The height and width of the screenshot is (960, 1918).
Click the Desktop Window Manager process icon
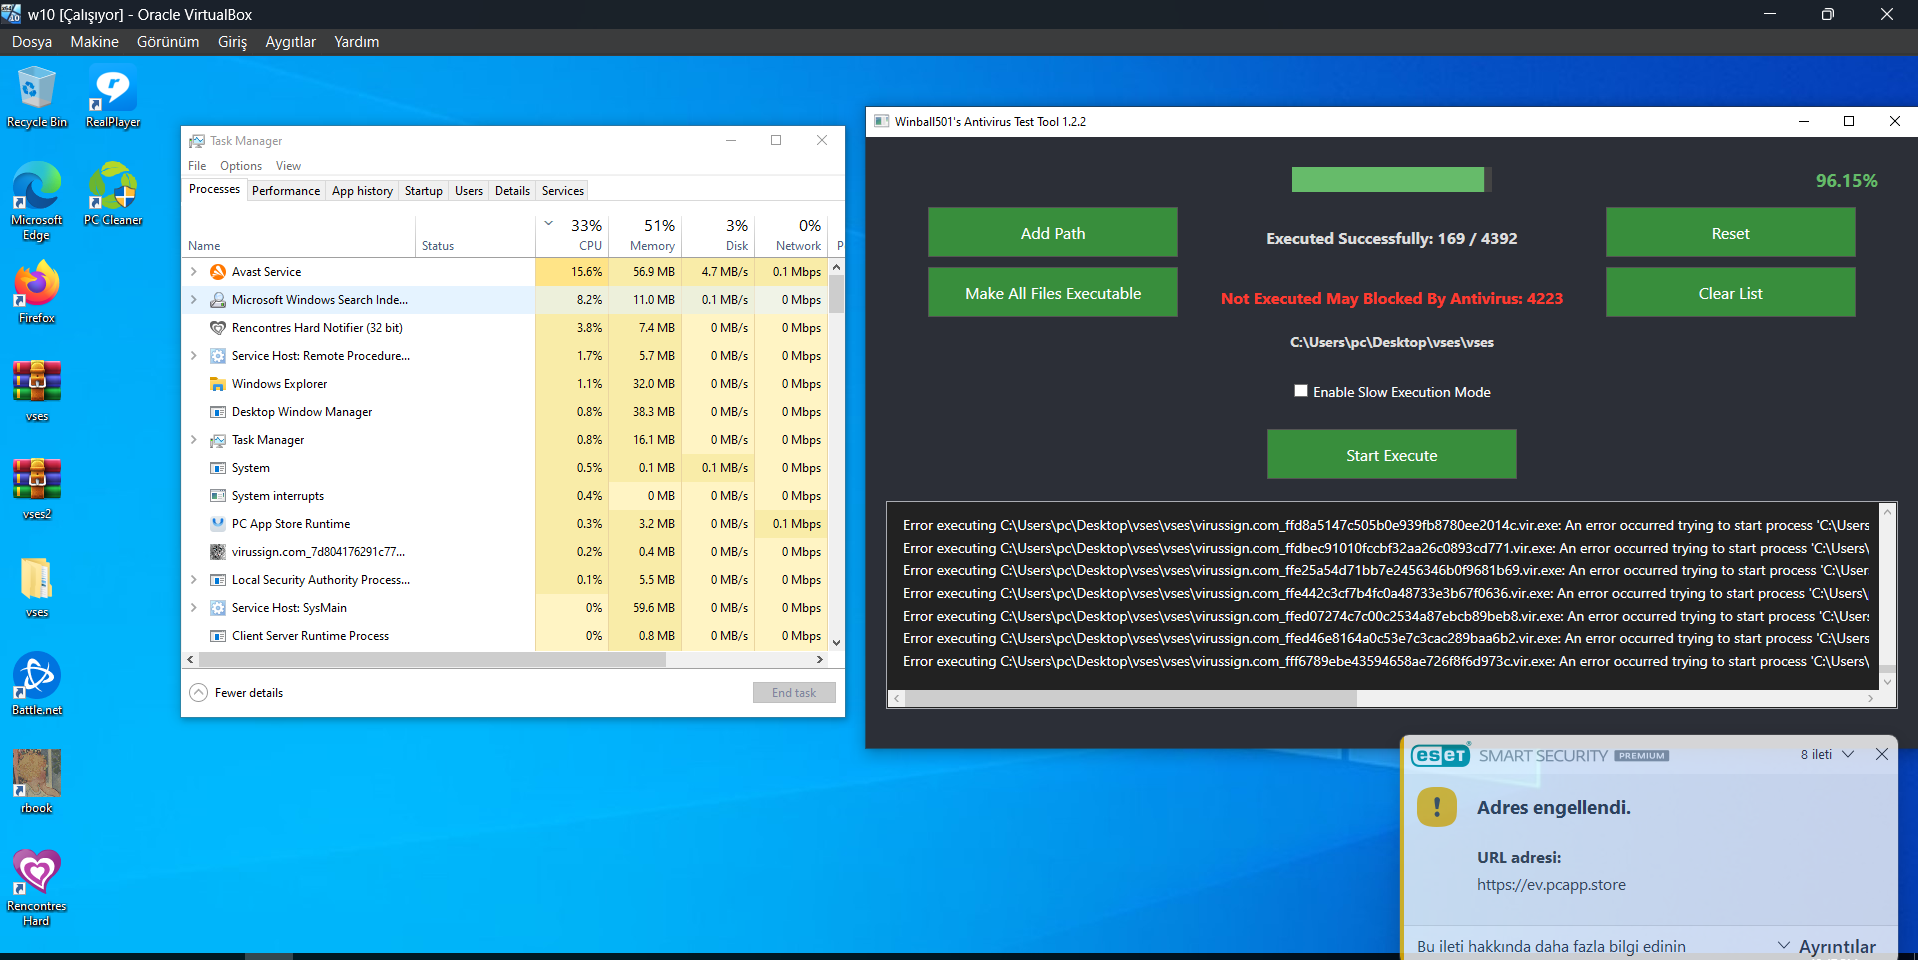[217, 412]
